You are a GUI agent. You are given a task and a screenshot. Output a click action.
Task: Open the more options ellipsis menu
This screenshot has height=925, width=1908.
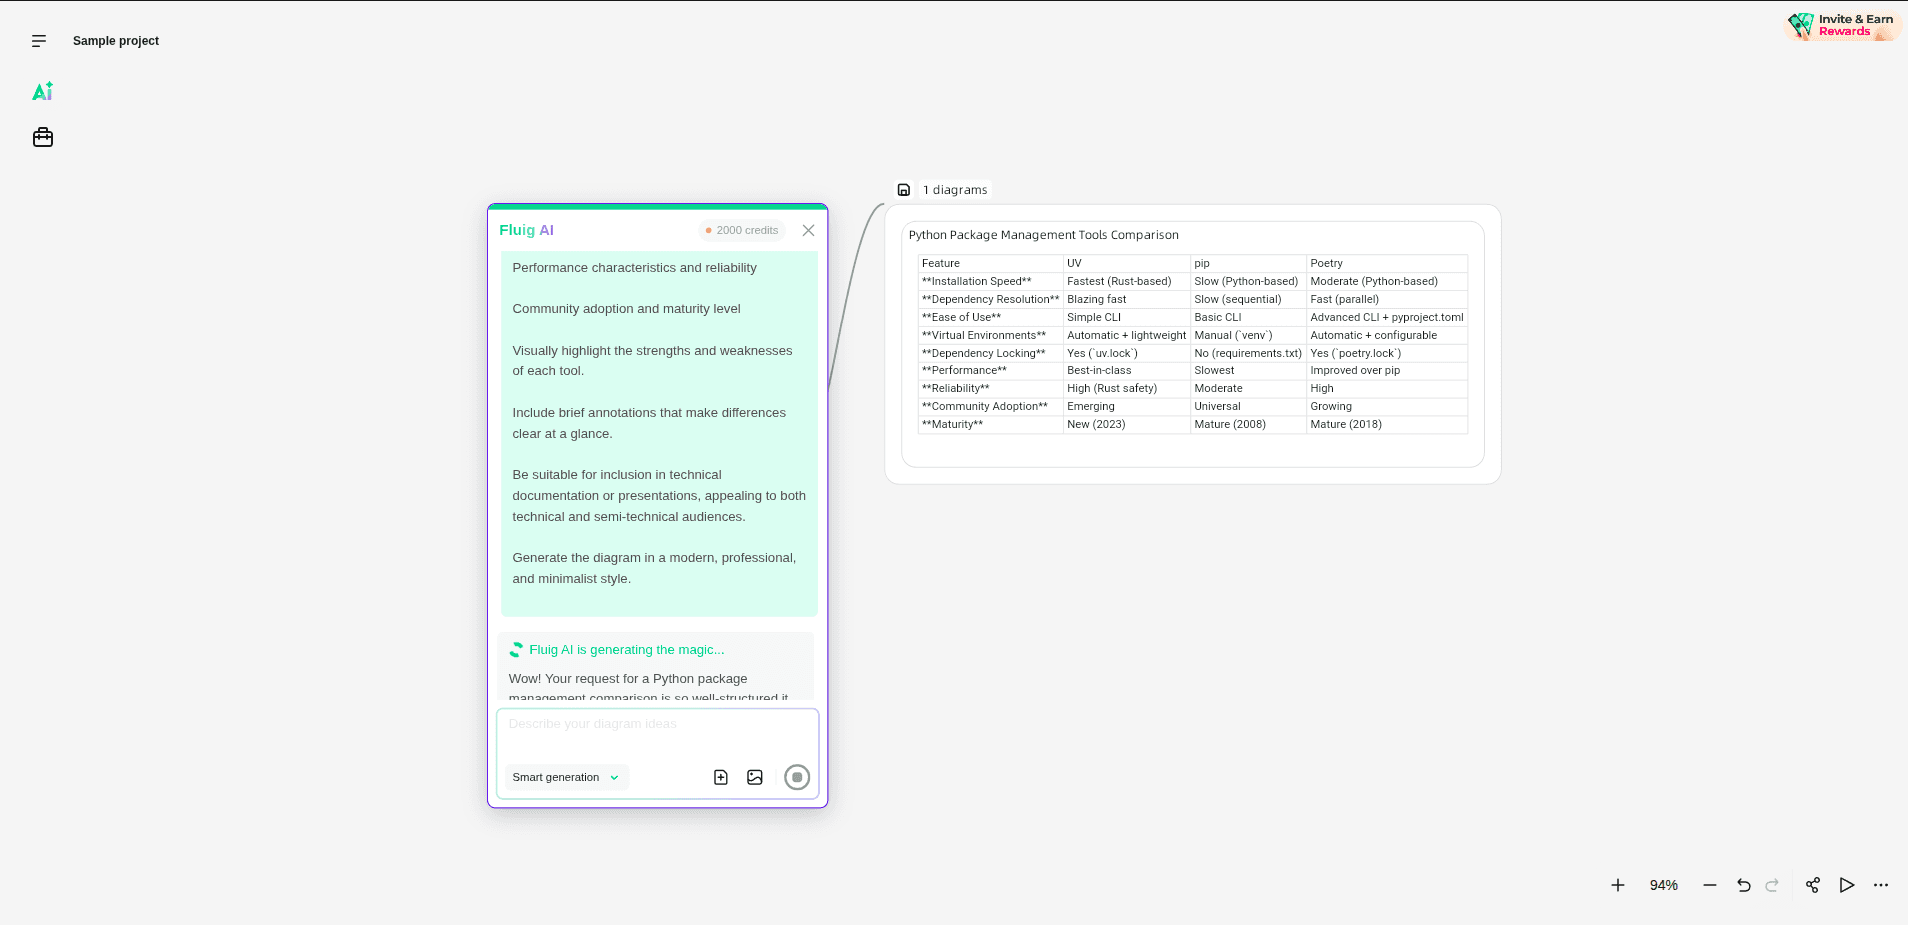pyautogui.click(x=1881, y=885)
